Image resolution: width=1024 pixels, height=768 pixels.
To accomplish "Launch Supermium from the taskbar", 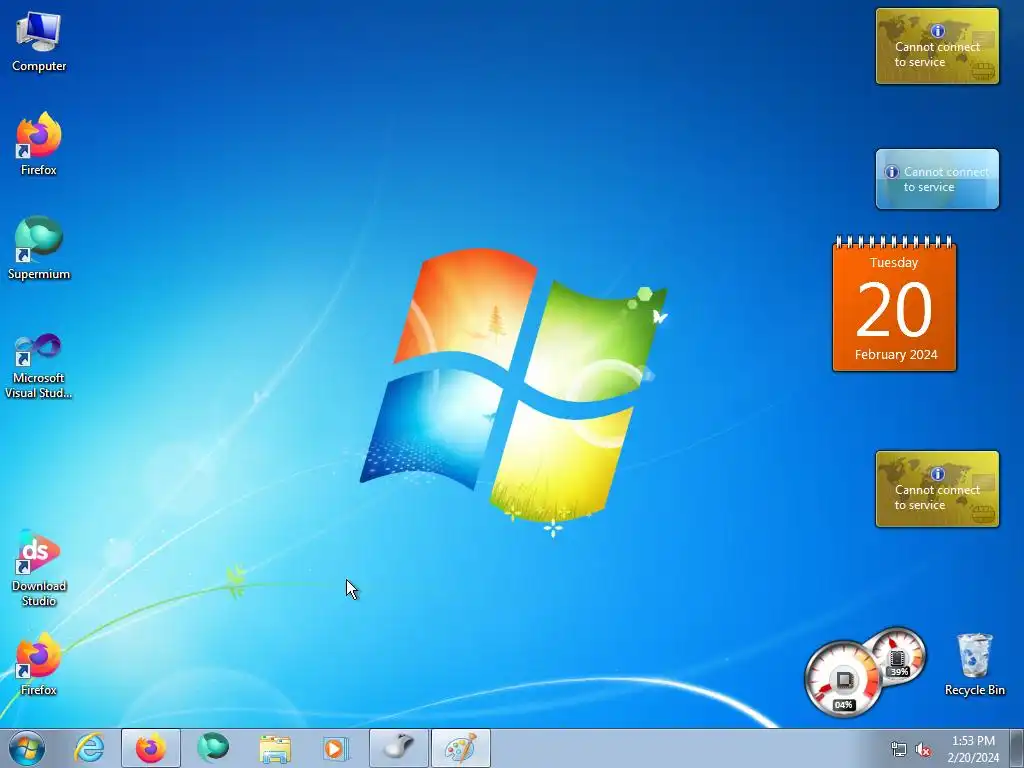I will (213, 748).
